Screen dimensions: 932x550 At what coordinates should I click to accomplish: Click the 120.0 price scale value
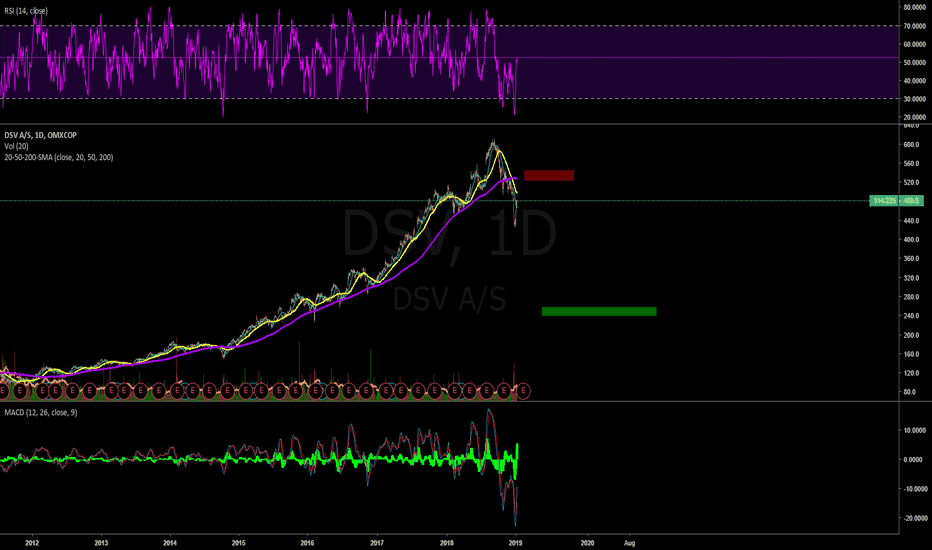click(x=911, y=373)
